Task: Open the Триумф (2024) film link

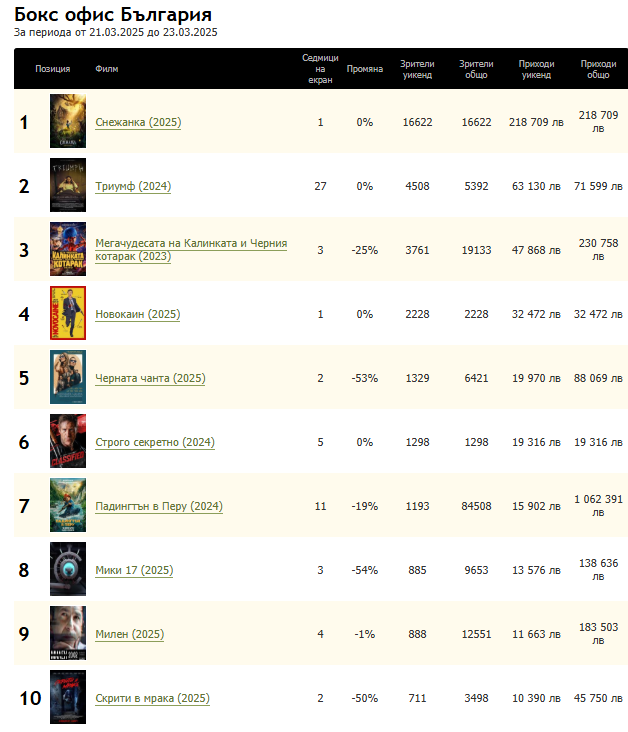Action: pos(133,186)
